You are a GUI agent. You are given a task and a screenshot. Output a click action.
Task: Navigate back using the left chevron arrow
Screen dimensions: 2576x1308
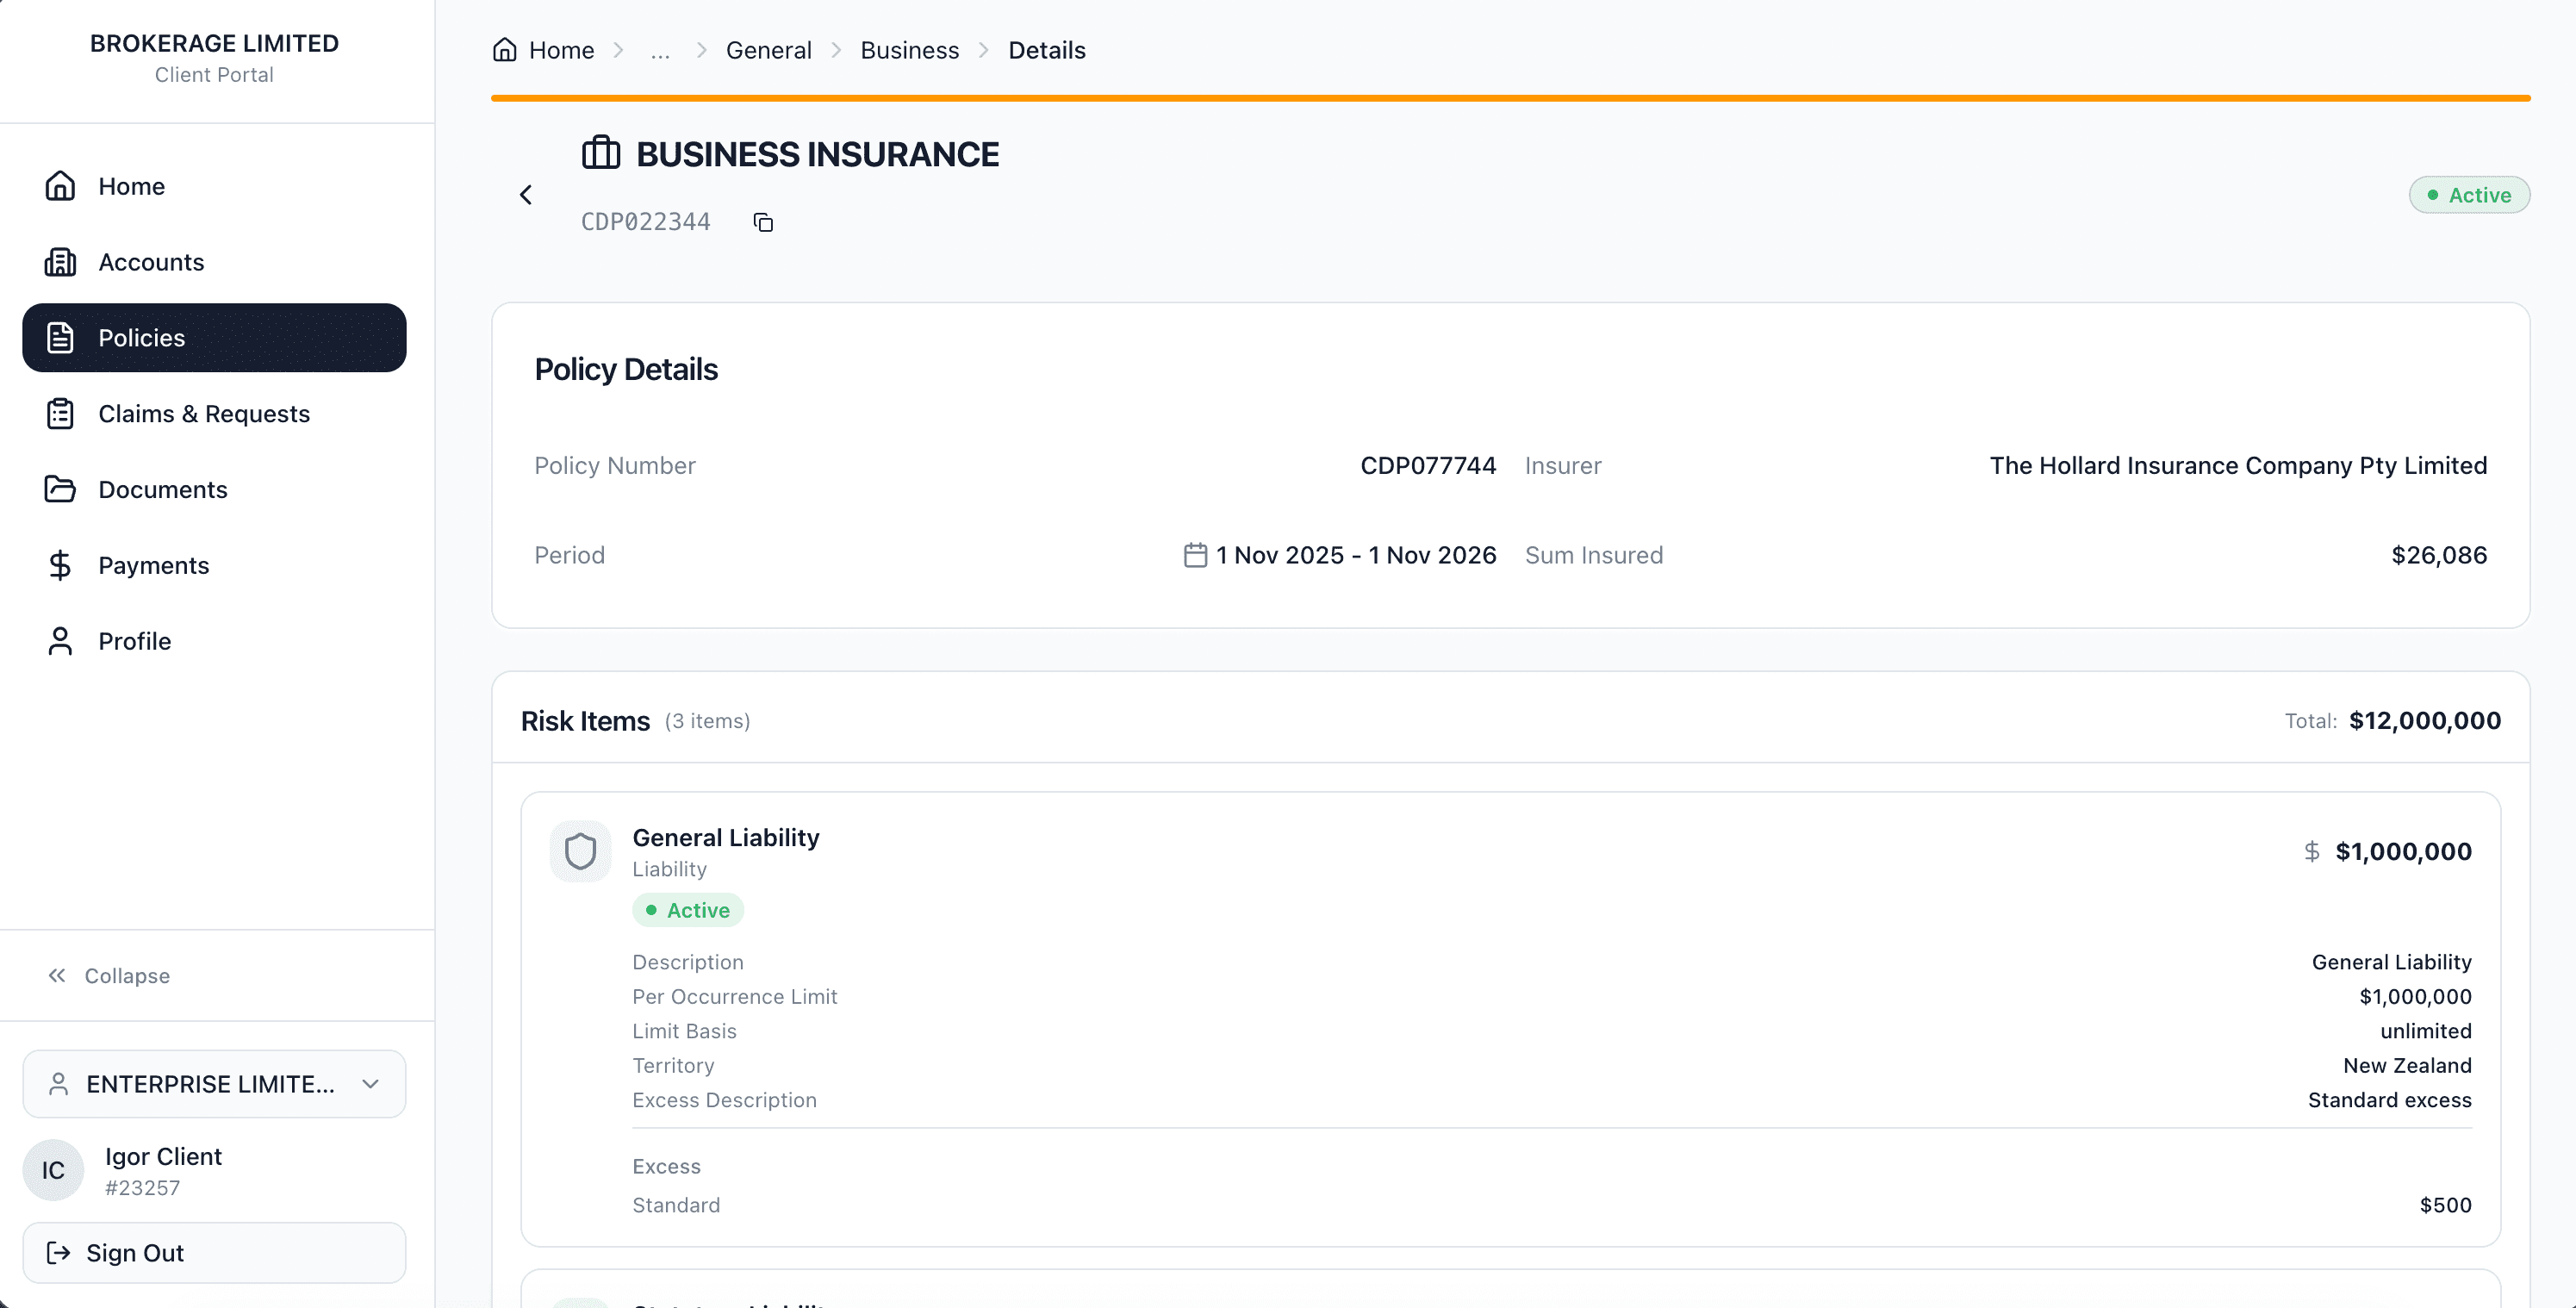pos(526,194)
